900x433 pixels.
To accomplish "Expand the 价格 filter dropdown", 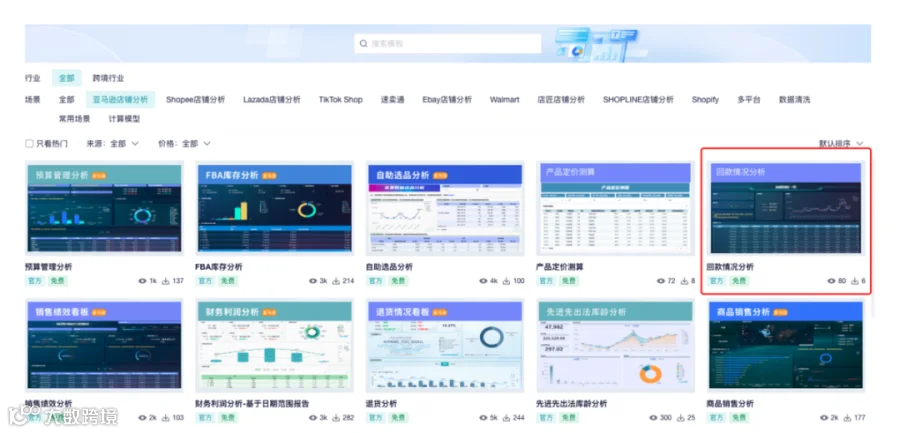I will [184, 144].
